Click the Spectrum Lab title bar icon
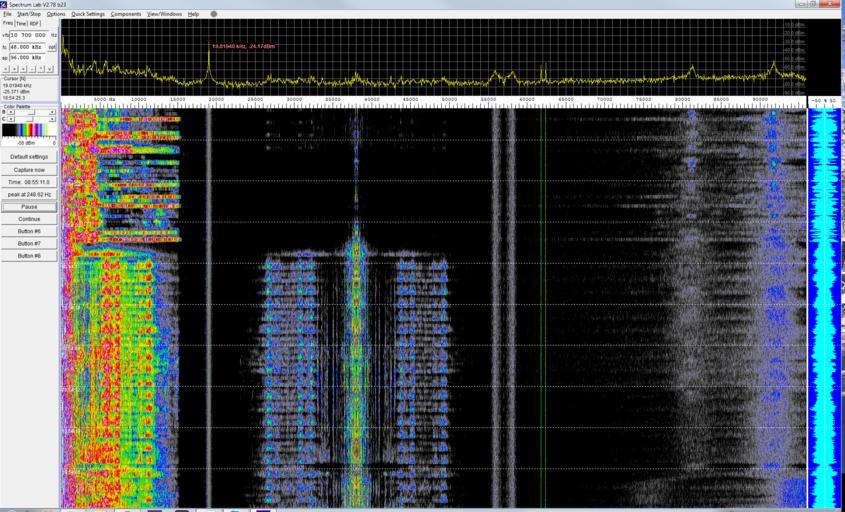Screen dimensions: 845x512 [x=4, y=5]
